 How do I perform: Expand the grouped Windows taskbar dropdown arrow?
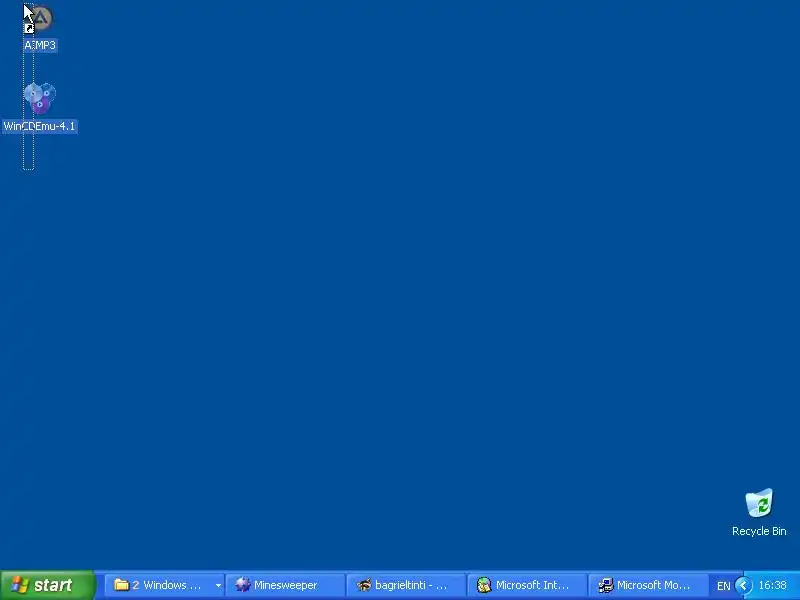pos(218,585)
